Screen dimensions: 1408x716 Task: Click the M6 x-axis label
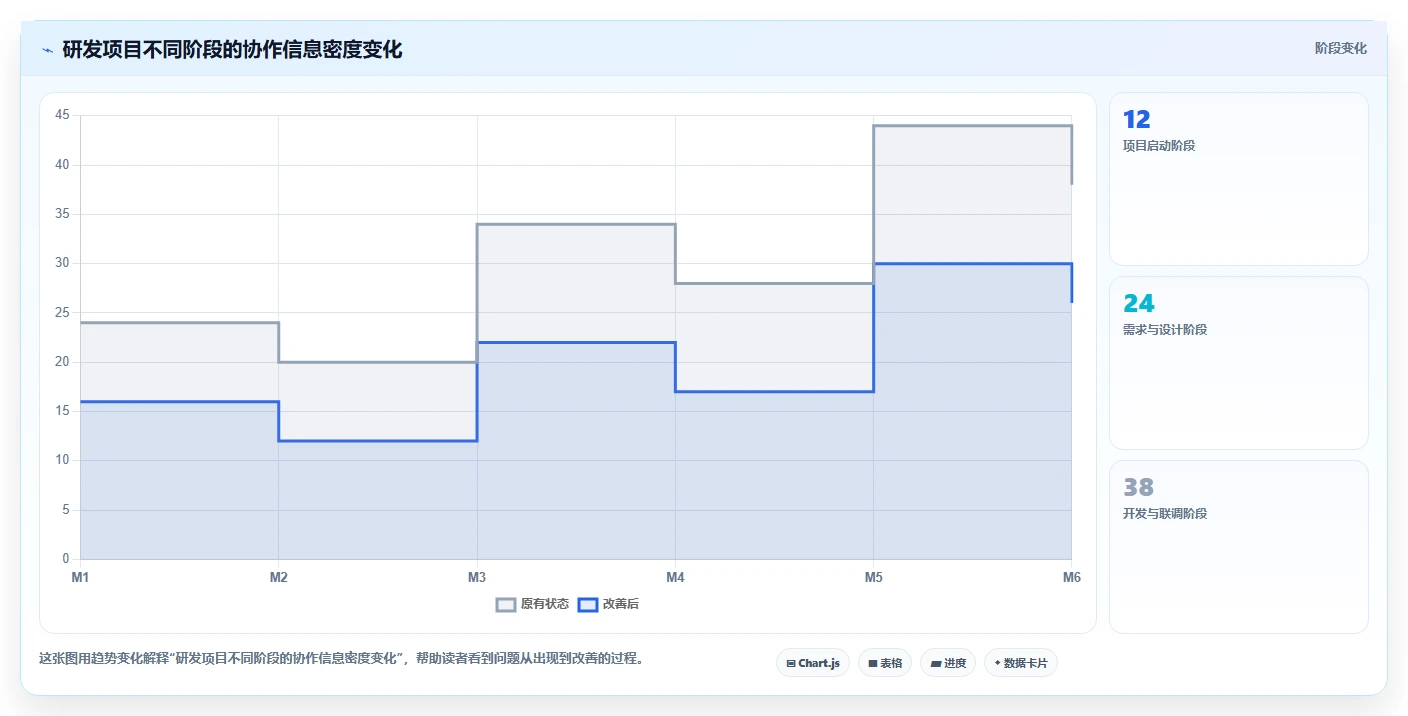(x=1072, y=577)
